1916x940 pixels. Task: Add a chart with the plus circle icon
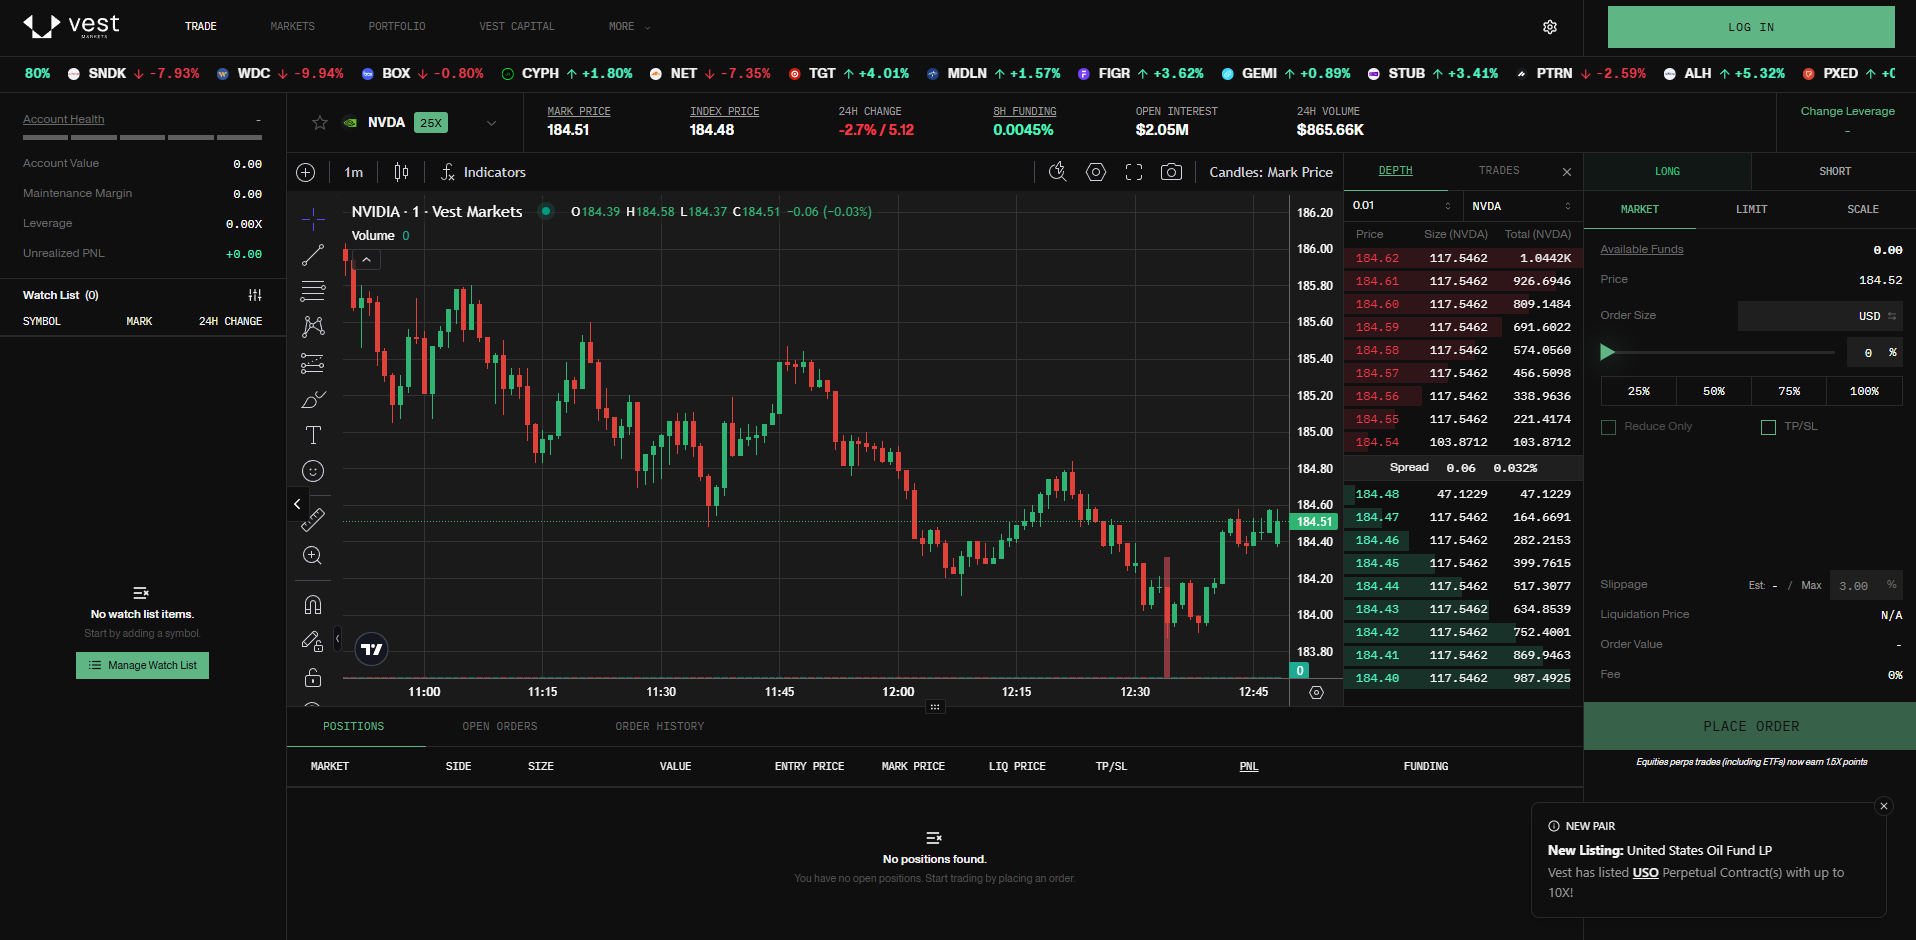click(x=306, y=172)
